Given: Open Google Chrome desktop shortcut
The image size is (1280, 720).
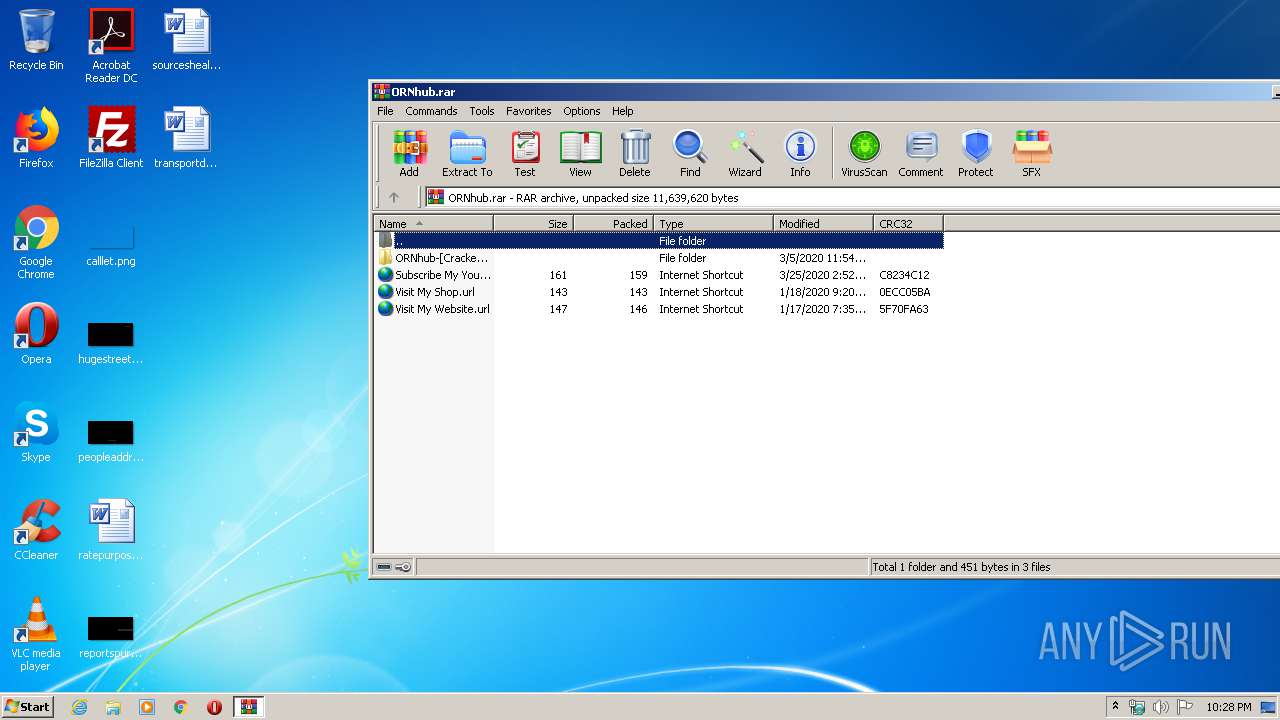Looking at the screenshot, I should pos(36,243).
